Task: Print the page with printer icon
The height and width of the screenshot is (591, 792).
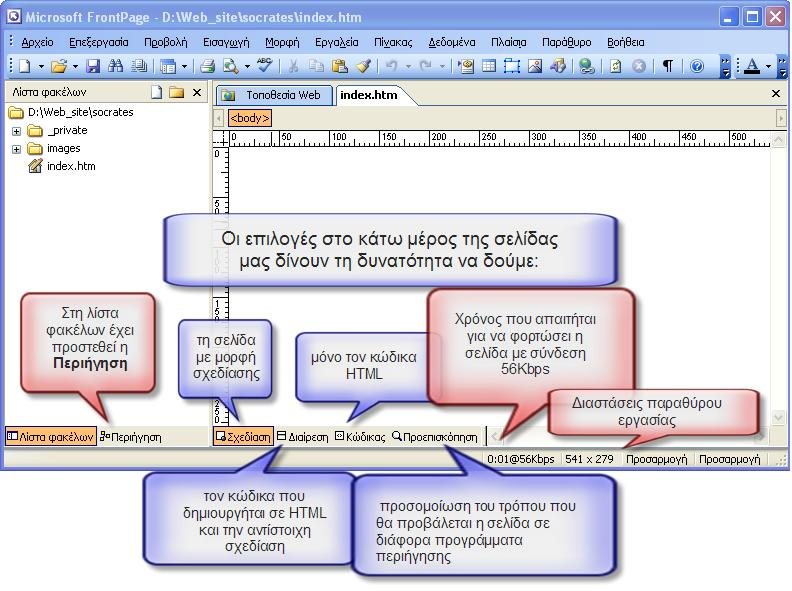Action: tap(208, 66)
